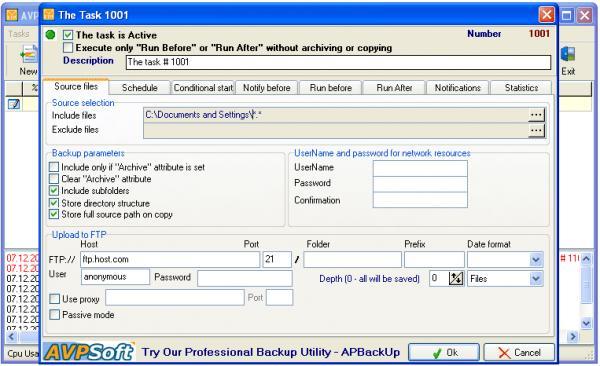The width and height of the screenshot is (600, 366).
Task: Click the Description text field
Action: (338, 62)
